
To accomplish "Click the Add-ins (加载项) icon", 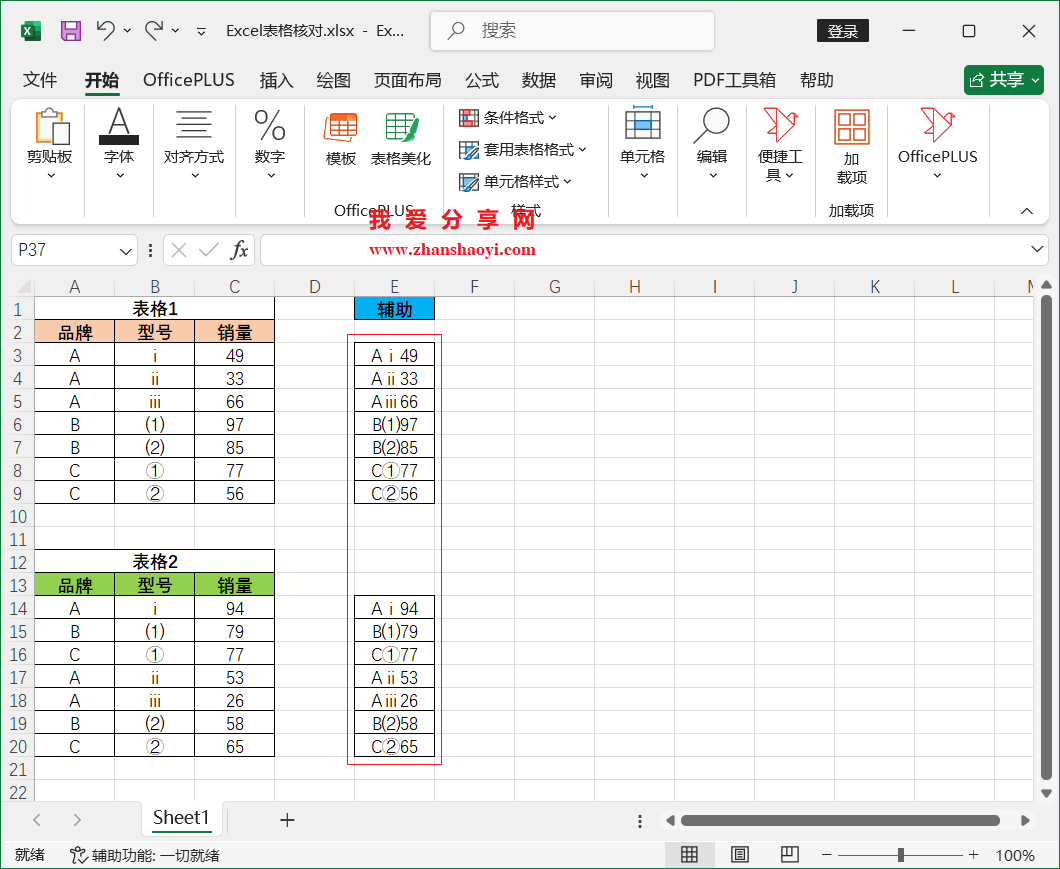I will [x=852, y=146].
